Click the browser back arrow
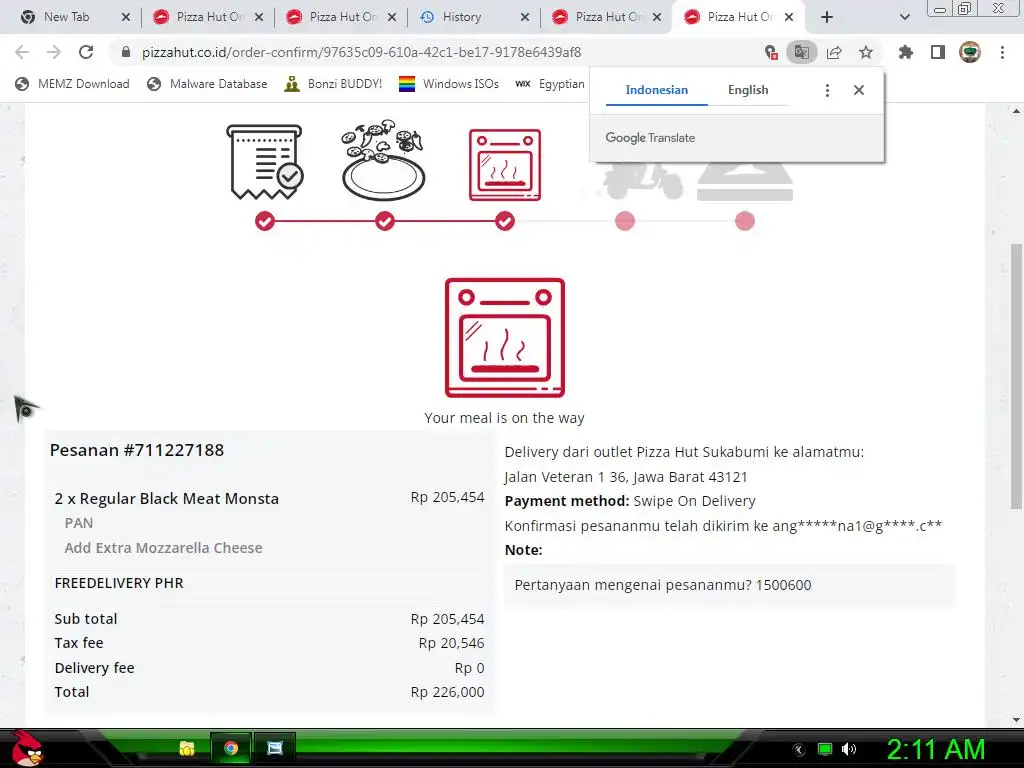1024x768 pixels. pos(22,52)
